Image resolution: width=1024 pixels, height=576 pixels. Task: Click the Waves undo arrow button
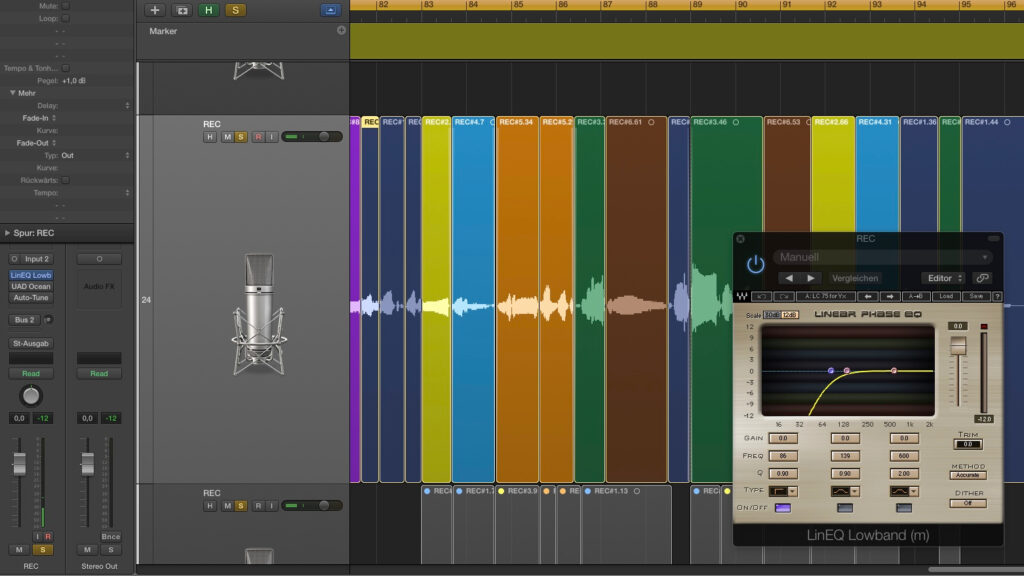point(761,296)
